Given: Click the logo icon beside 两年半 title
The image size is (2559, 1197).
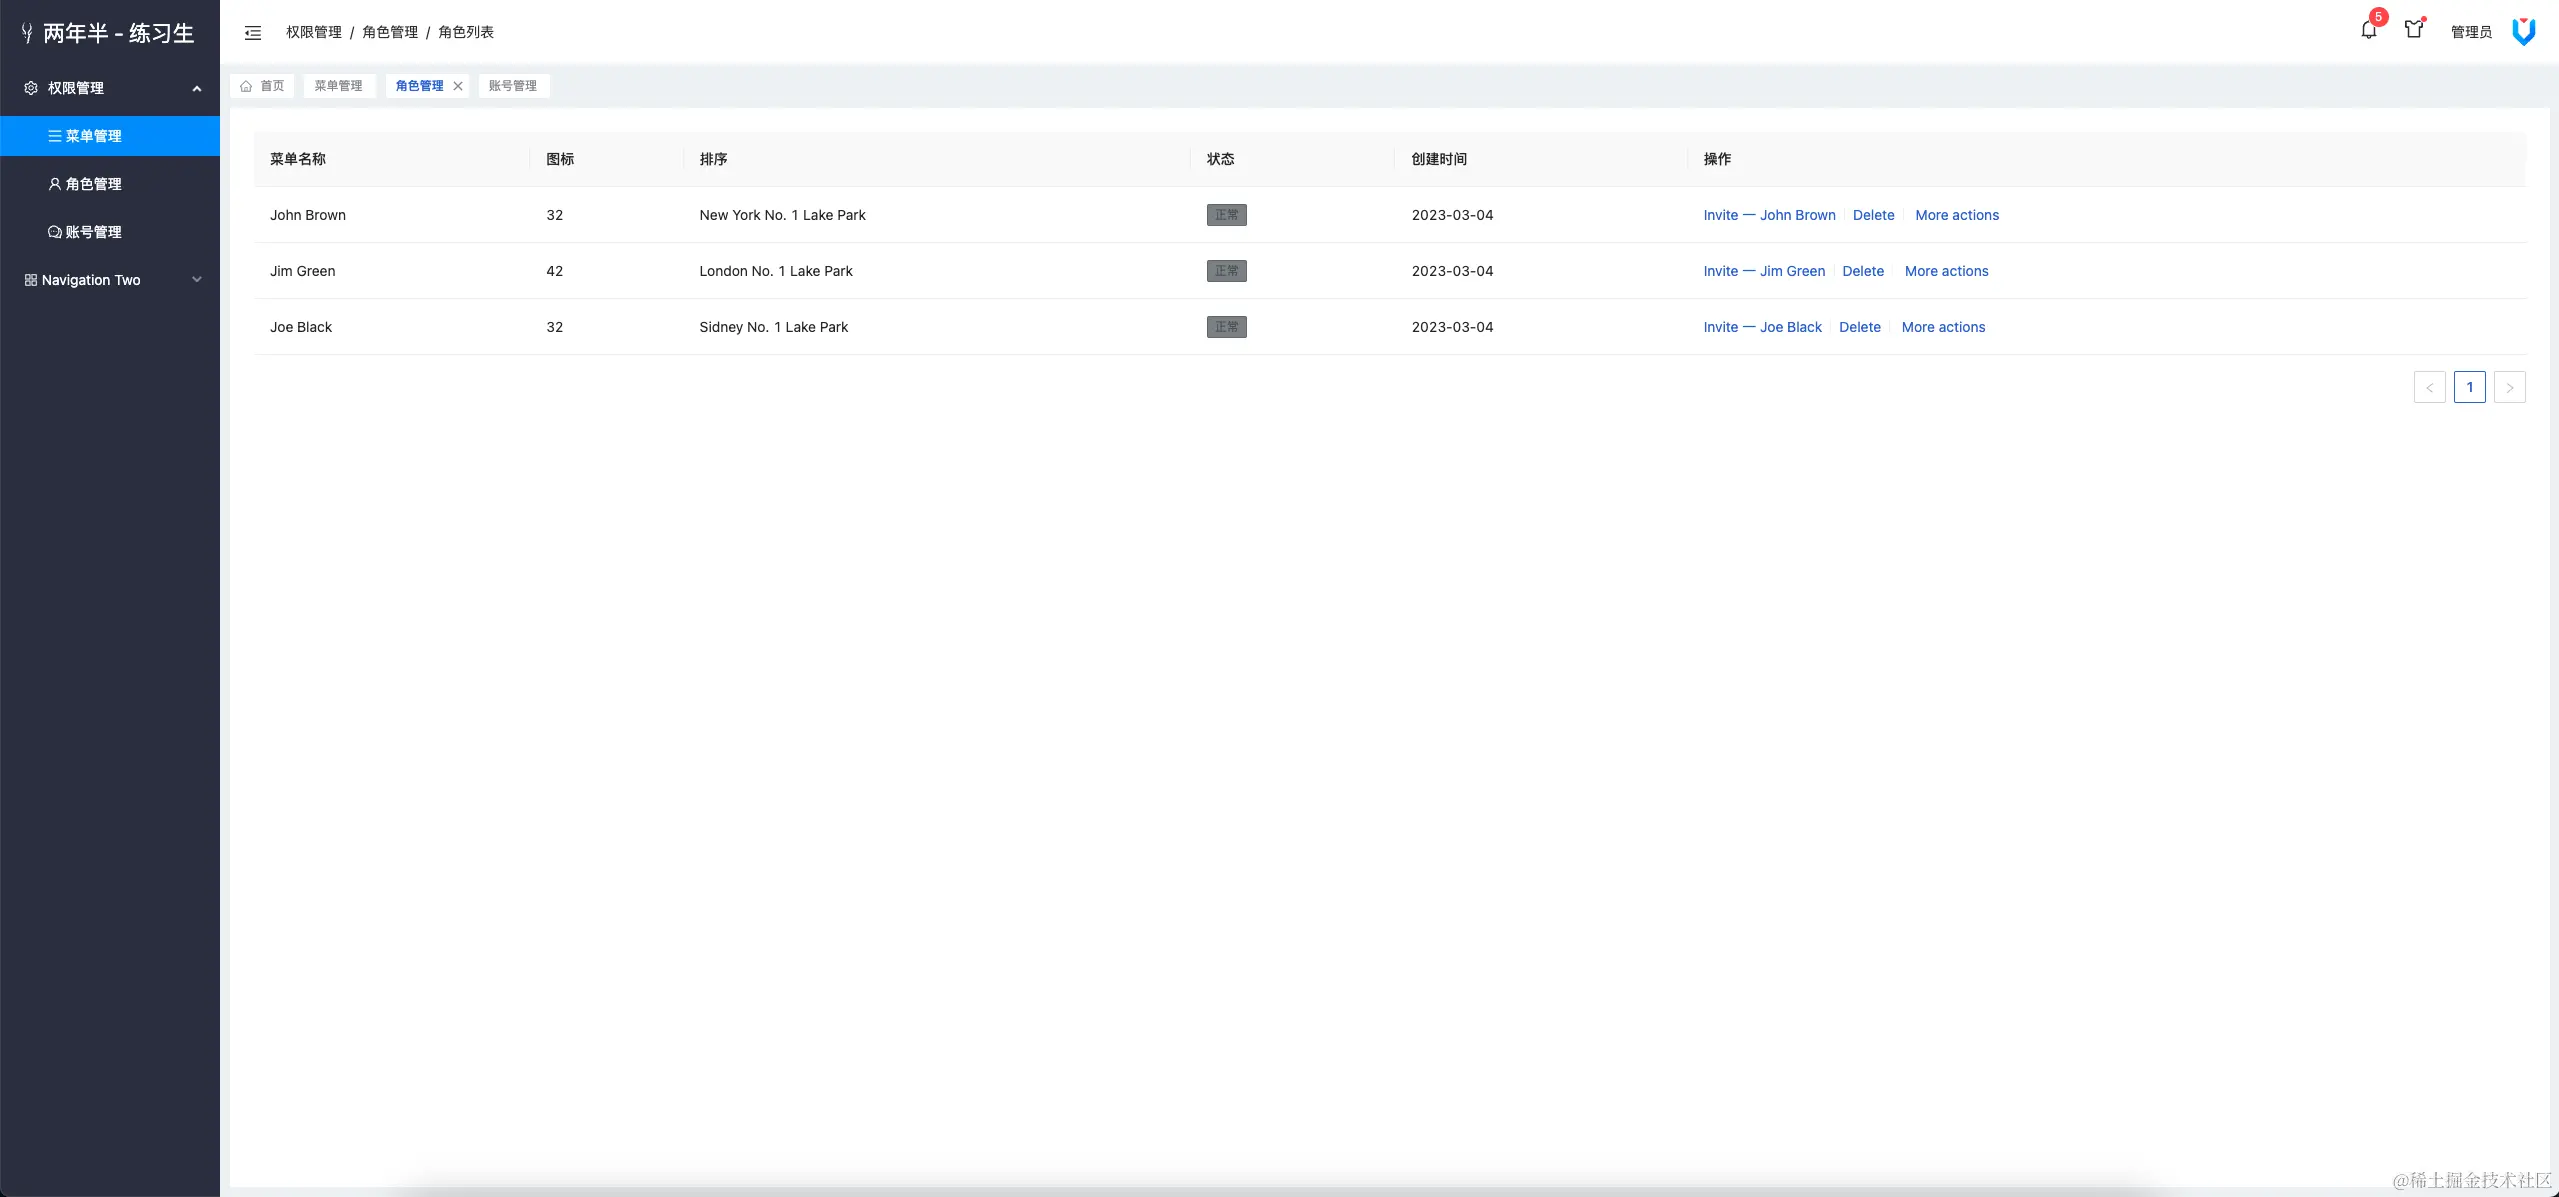Looking at the screenshot, I should click(27, 34).
